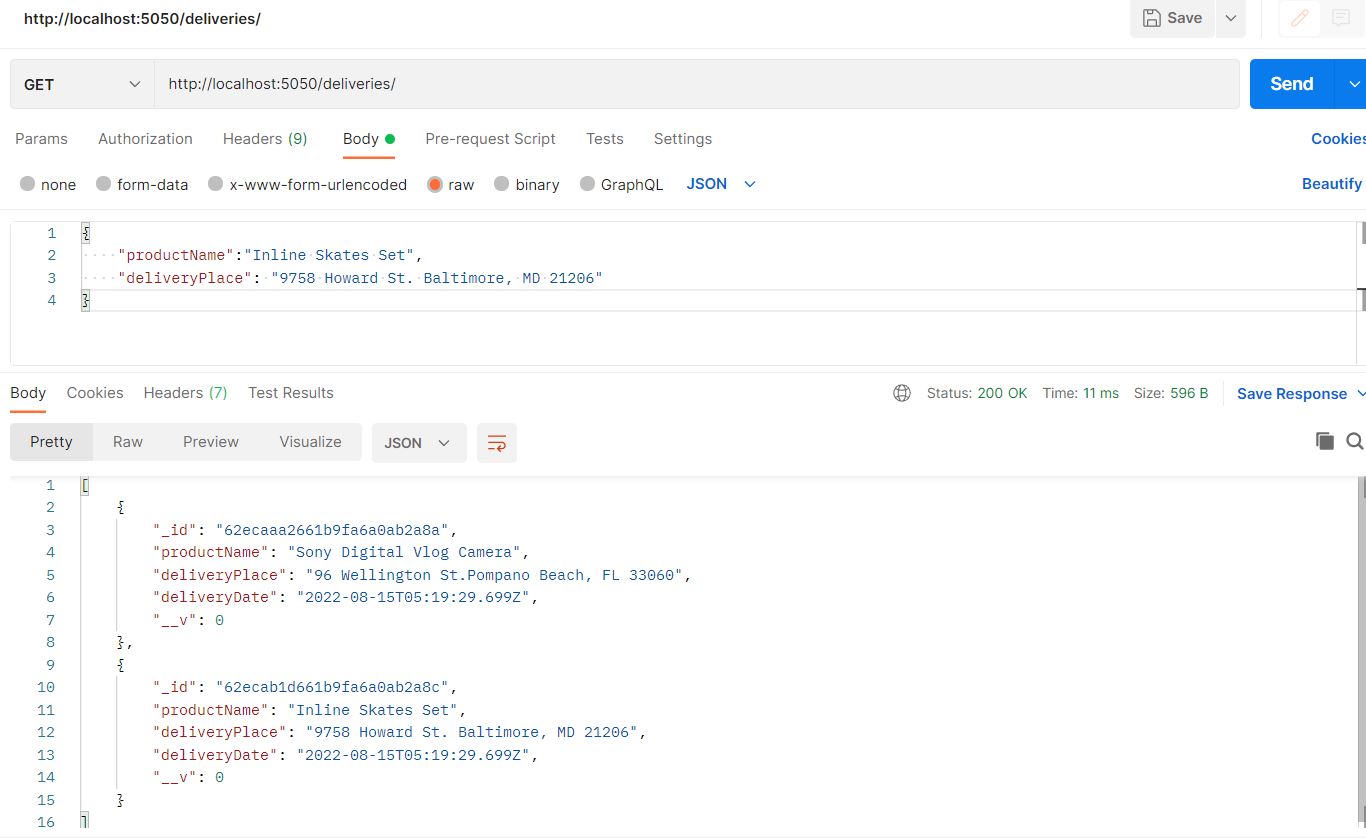This screenshot has height=838, width=1366.
Task: Click the Send button
Action: point(1290,84)
